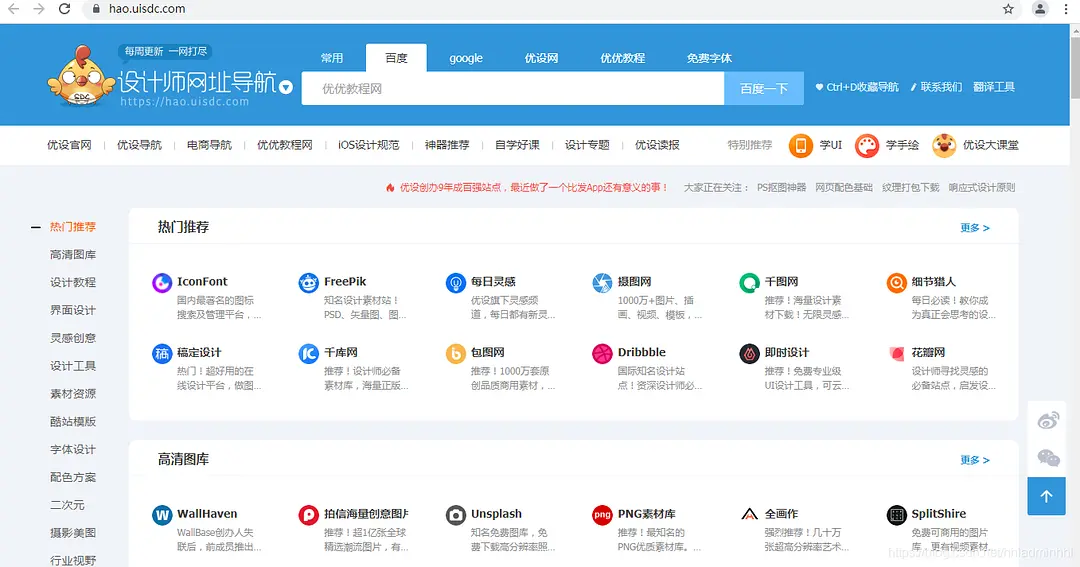Expand the dropdown arrow beside the site logo

[x=286, y=87]
